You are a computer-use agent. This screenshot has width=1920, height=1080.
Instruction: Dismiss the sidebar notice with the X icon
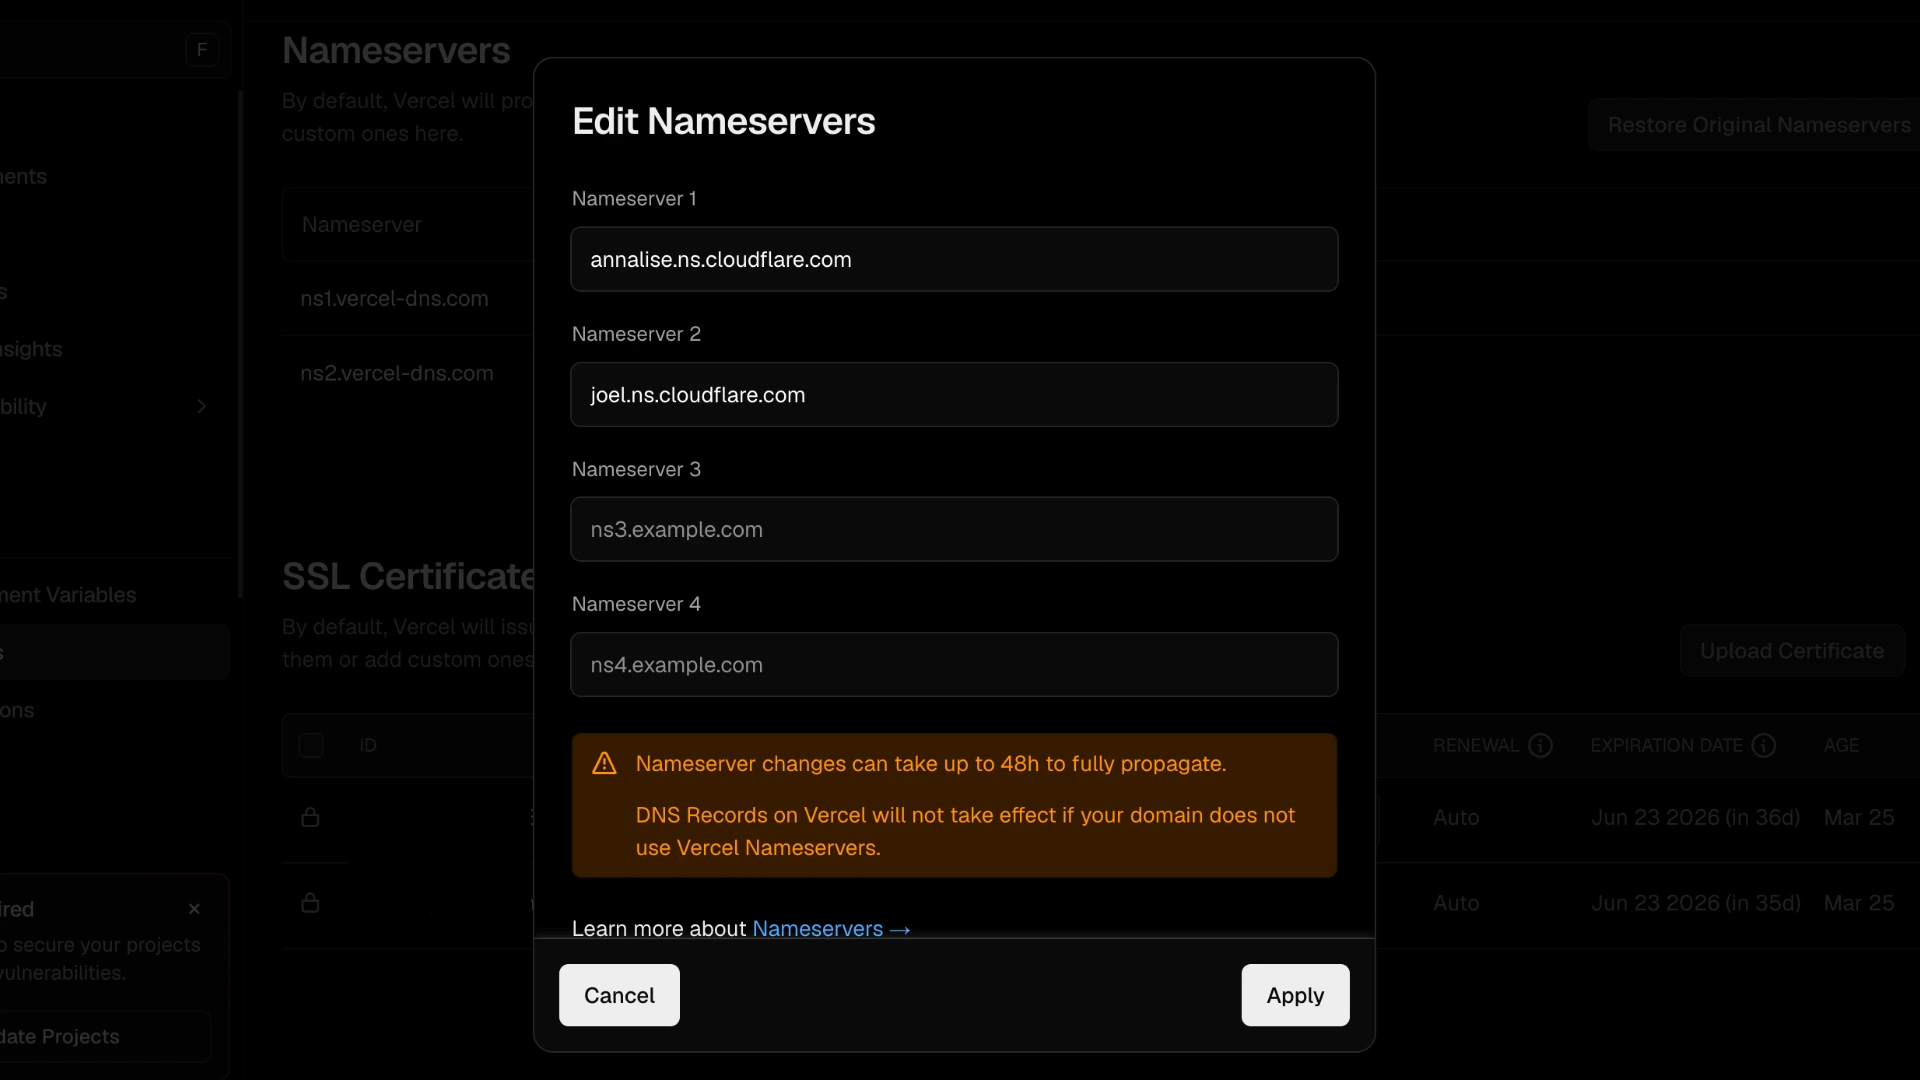[x=194, y=909]
